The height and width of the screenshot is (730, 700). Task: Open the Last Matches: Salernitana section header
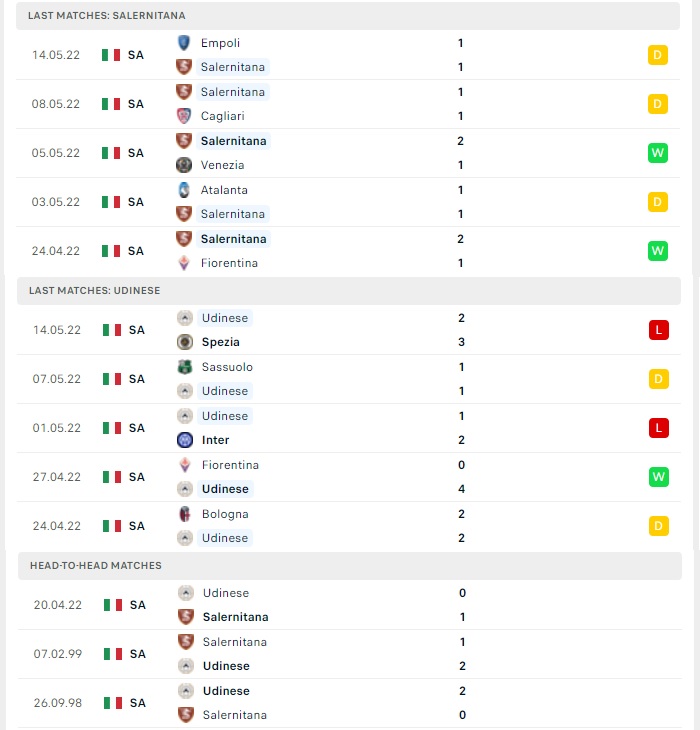pyautogui.click(x=348, y=16)
